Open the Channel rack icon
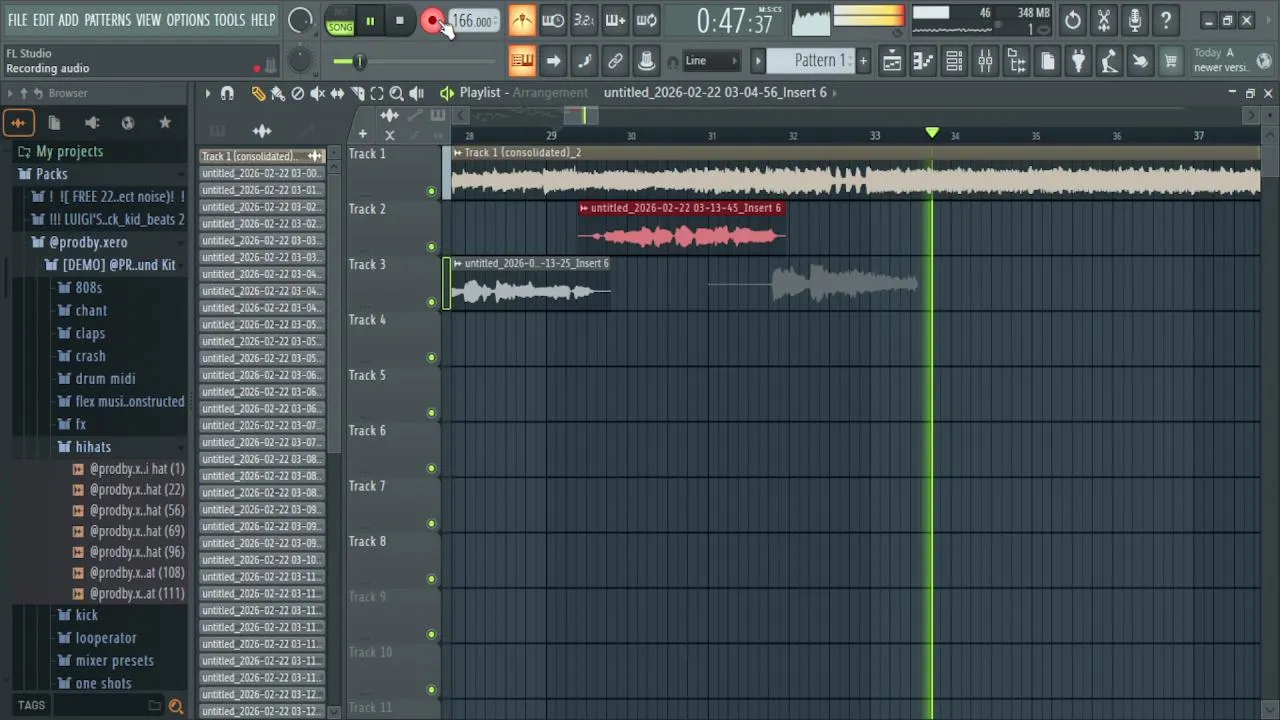 click(954, 61)
